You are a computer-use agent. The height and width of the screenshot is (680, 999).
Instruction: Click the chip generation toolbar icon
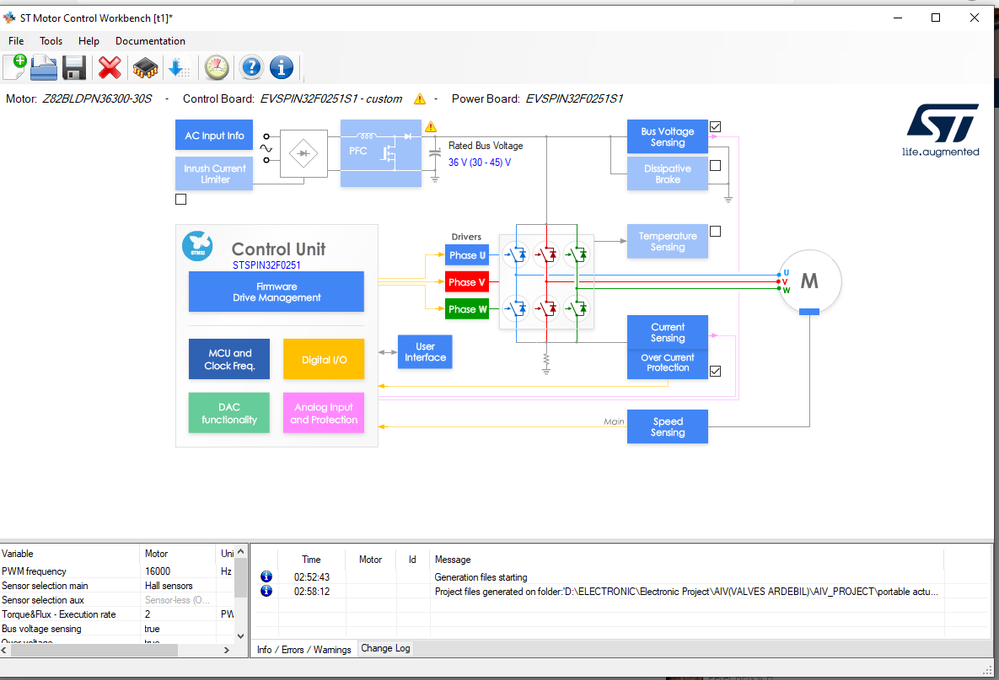145,68
